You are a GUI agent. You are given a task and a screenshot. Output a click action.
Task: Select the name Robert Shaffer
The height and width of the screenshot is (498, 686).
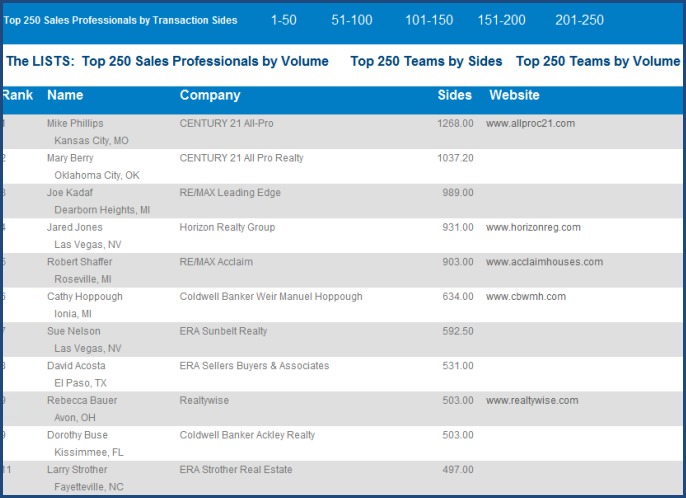click(x=80, y=262)
